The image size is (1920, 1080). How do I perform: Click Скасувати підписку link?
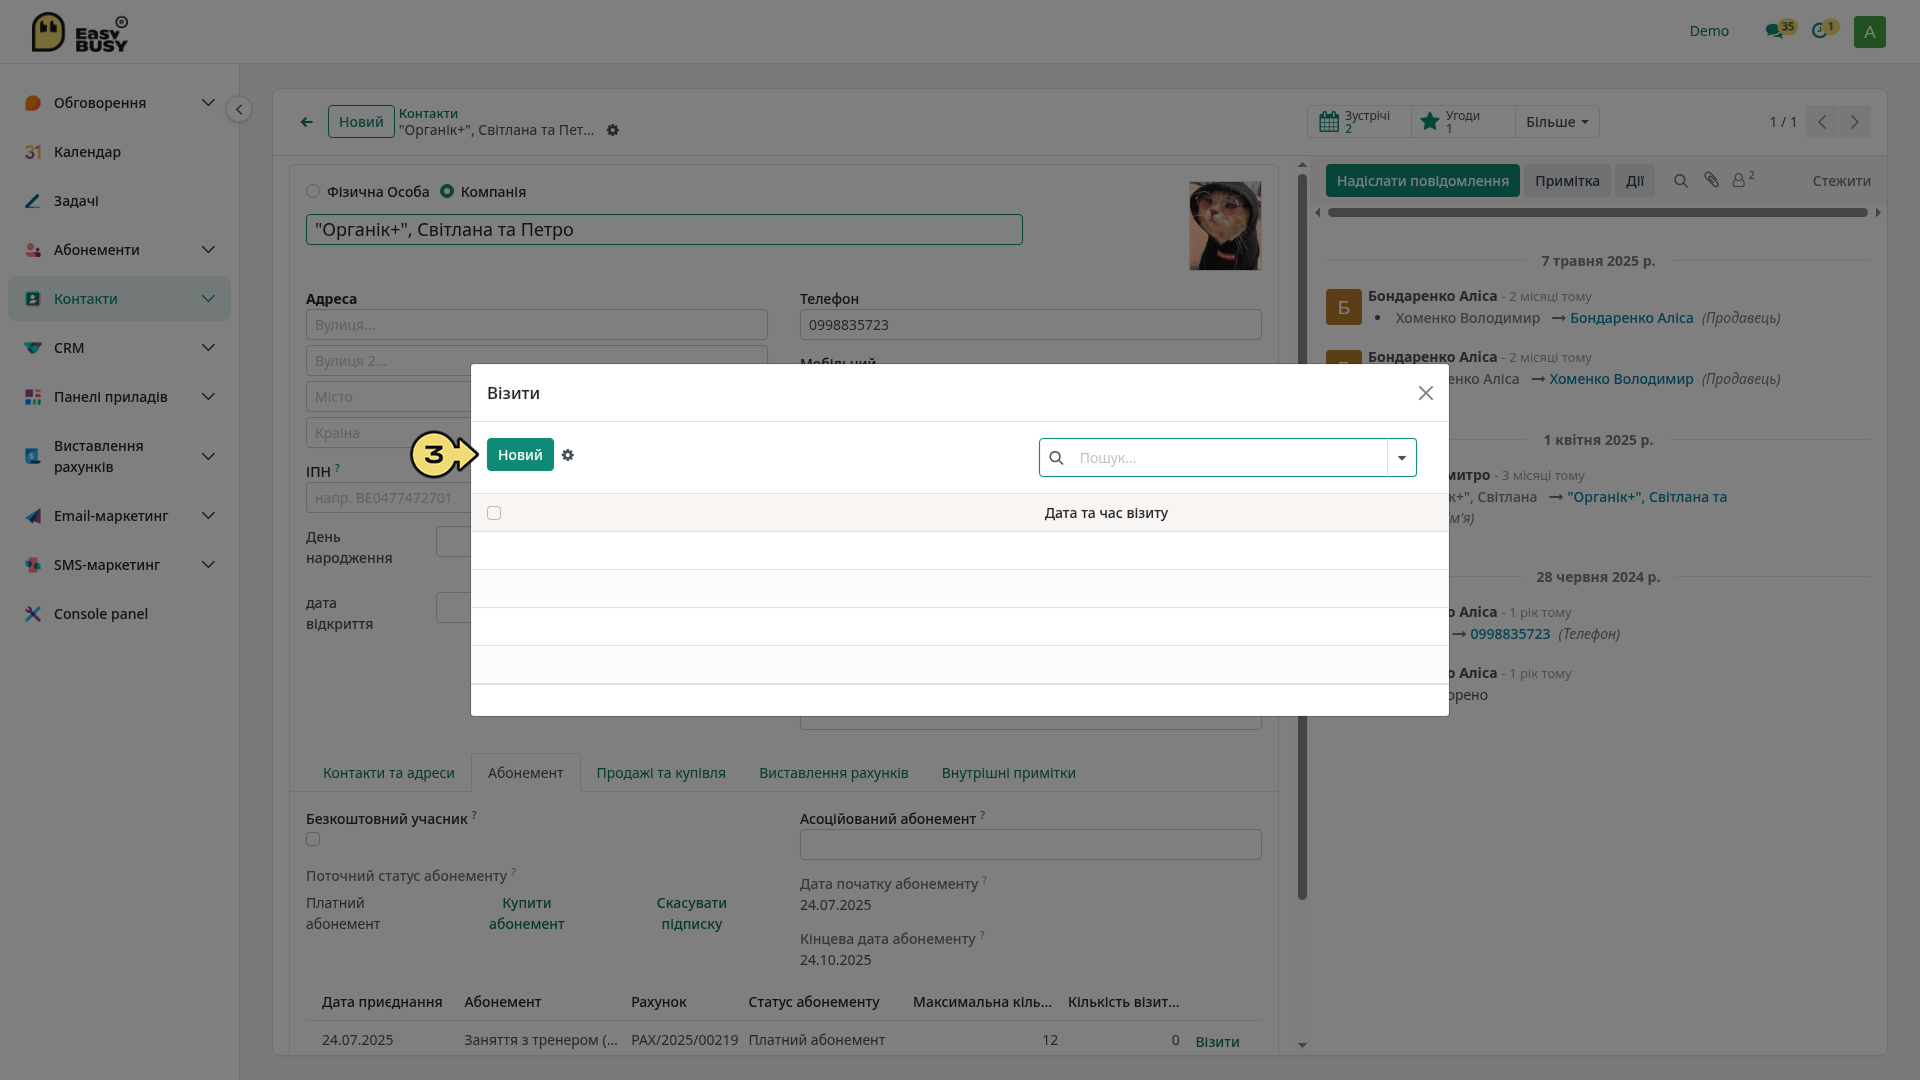point(692,914)
